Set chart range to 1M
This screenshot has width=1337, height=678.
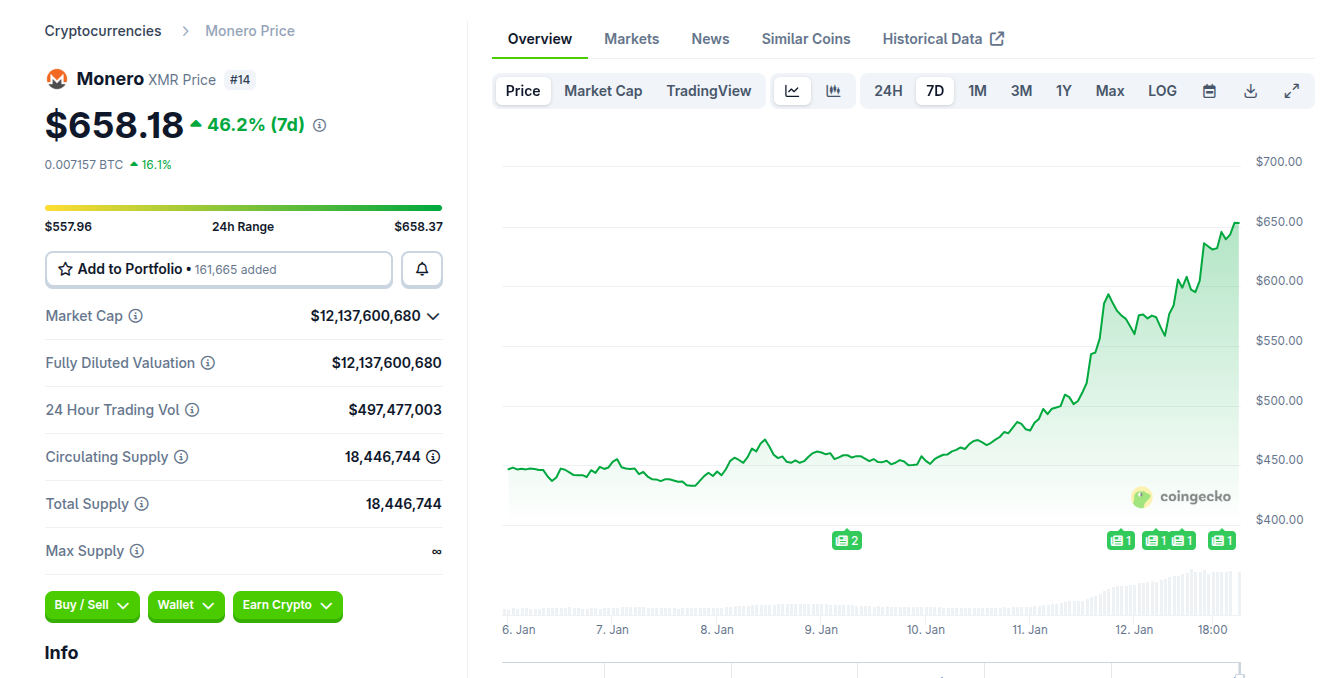tap(977, 91)
